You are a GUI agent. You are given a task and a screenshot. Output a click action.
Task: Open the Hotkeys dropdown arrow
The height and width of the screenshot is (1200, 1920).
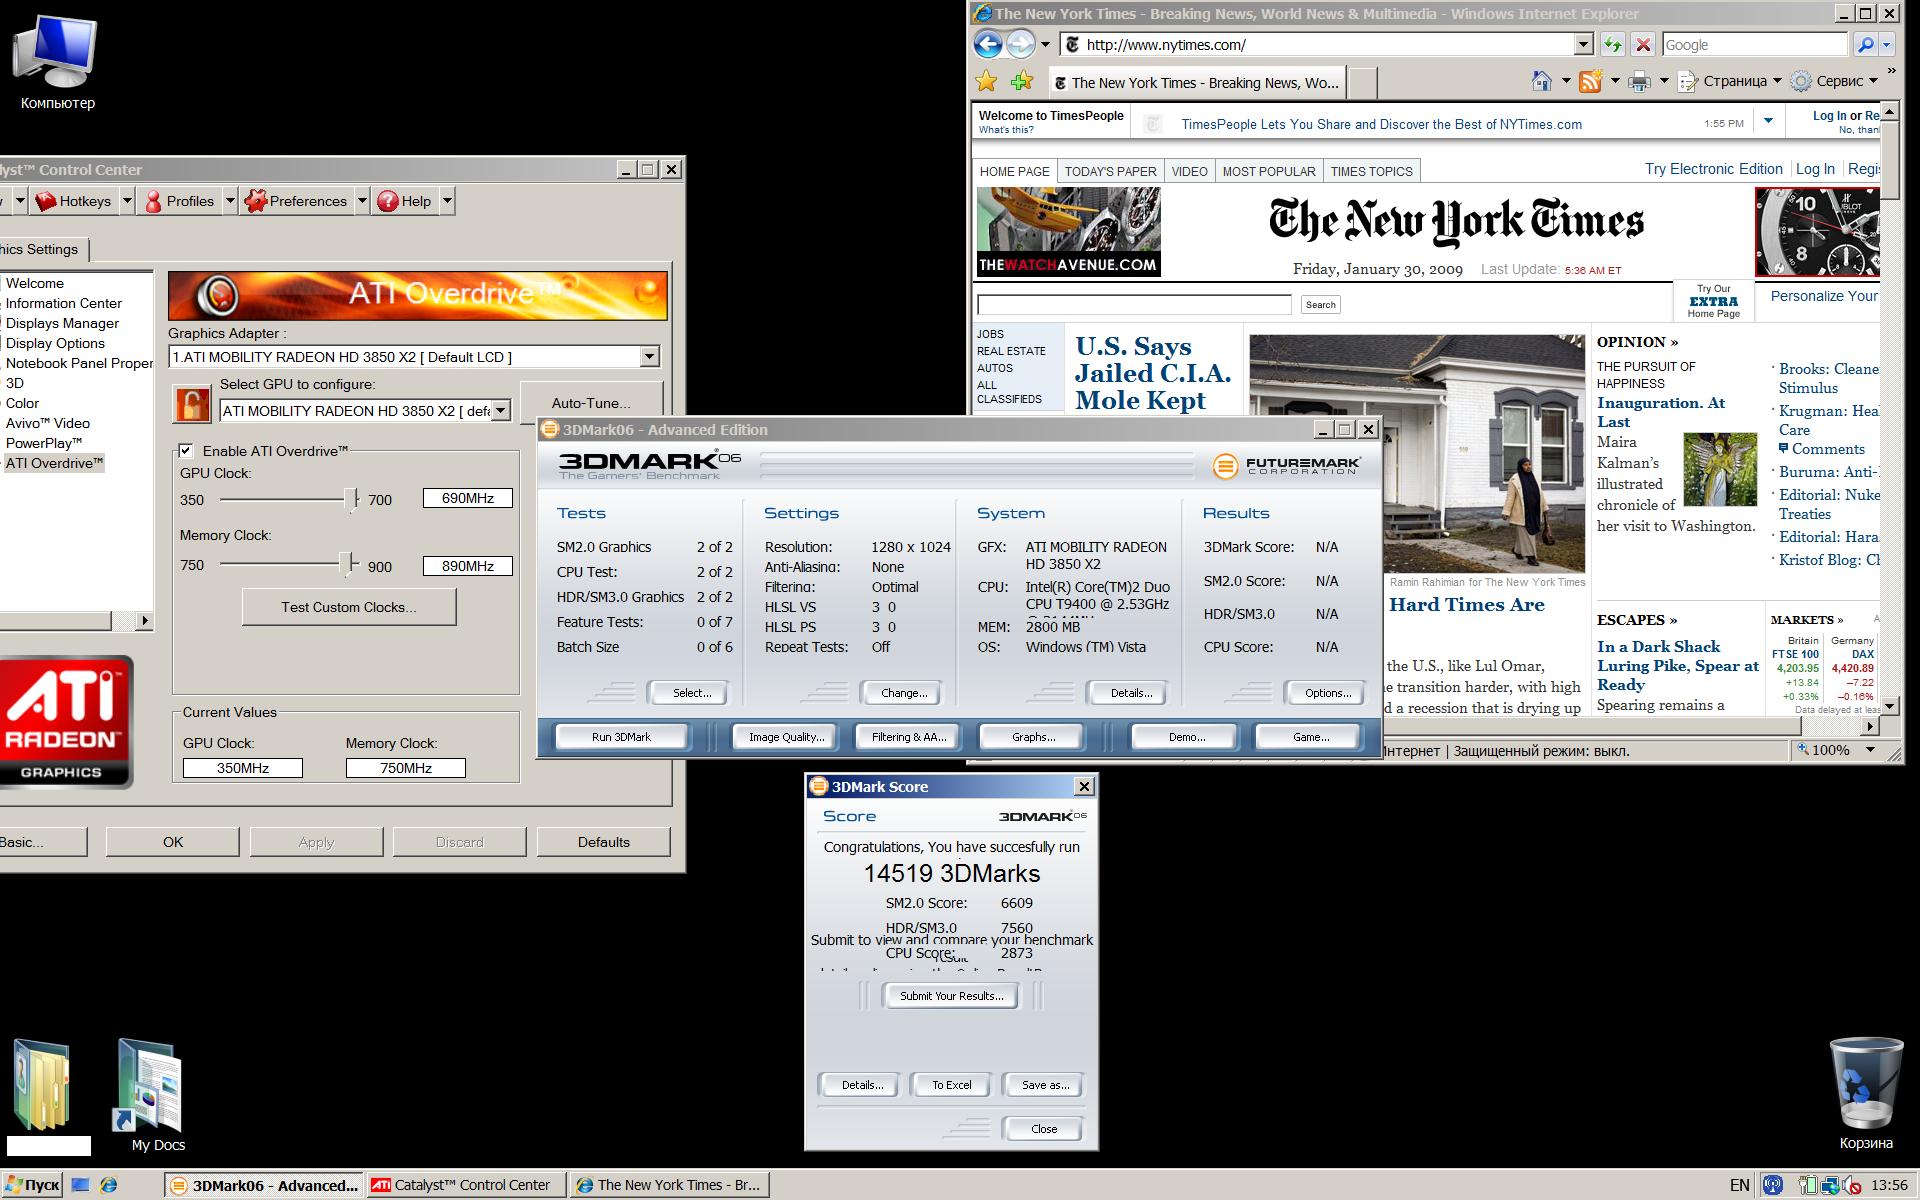[x=127, y=201]
